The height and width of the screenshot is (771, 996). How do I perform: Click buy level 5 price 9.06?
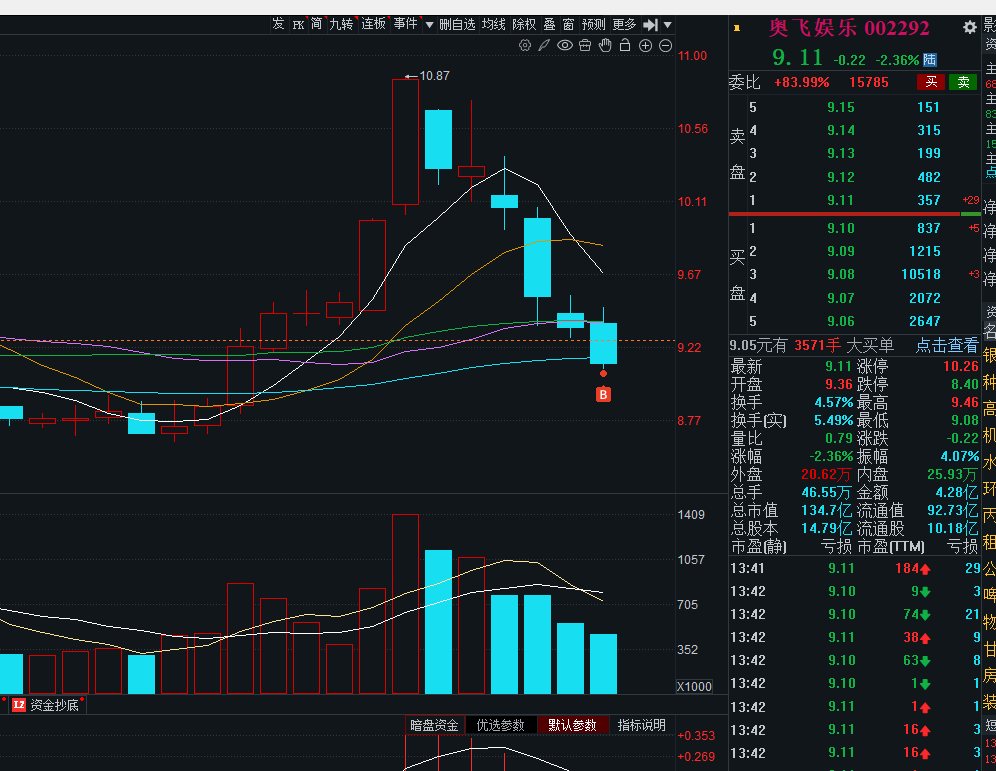841,321
